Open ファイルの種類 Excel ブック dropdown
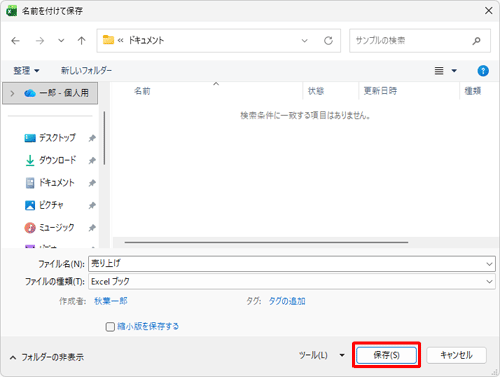500x377 pixels. click(x=292, y=282)
